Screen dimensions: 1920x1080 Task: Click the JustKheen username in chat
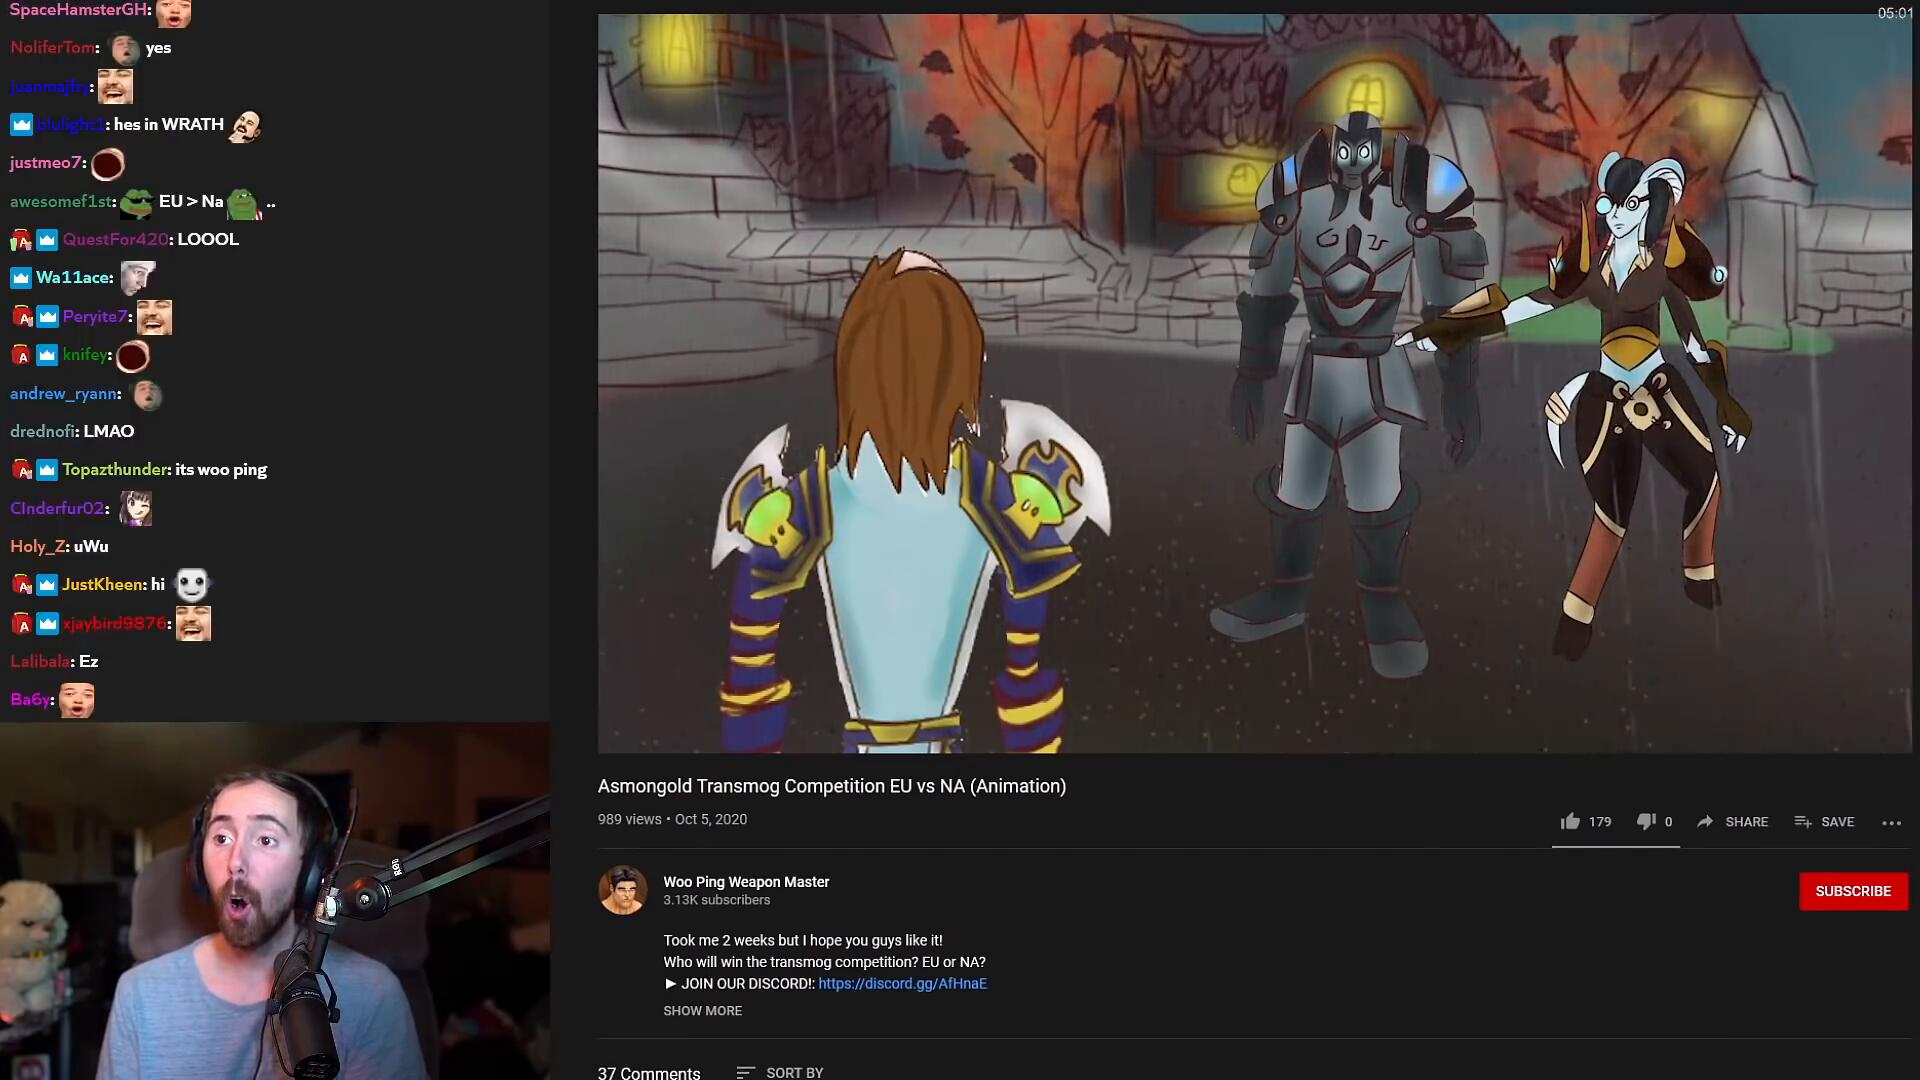click(103, 584)
